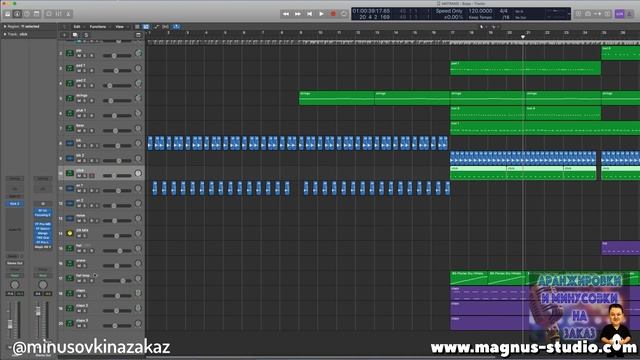
Task: Click the back arrow in the tracks menu bar
Action: click(x=64, y=27)
